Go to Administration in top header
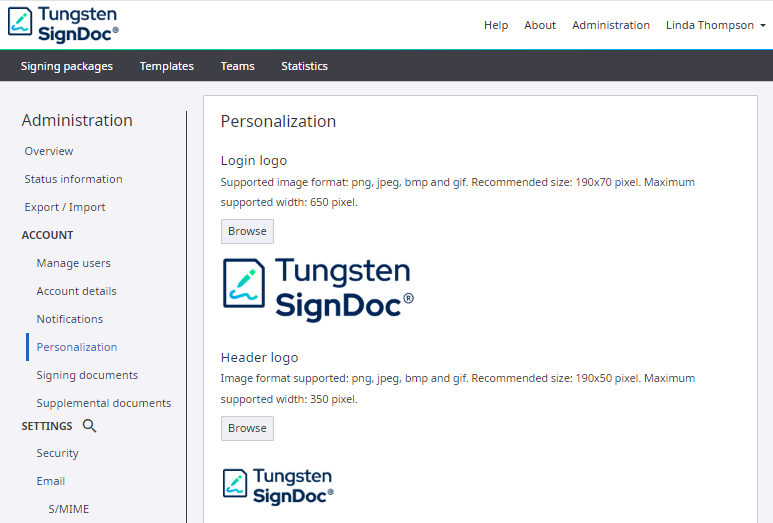The width and height of the screenshot is (773, 523). 611,25
